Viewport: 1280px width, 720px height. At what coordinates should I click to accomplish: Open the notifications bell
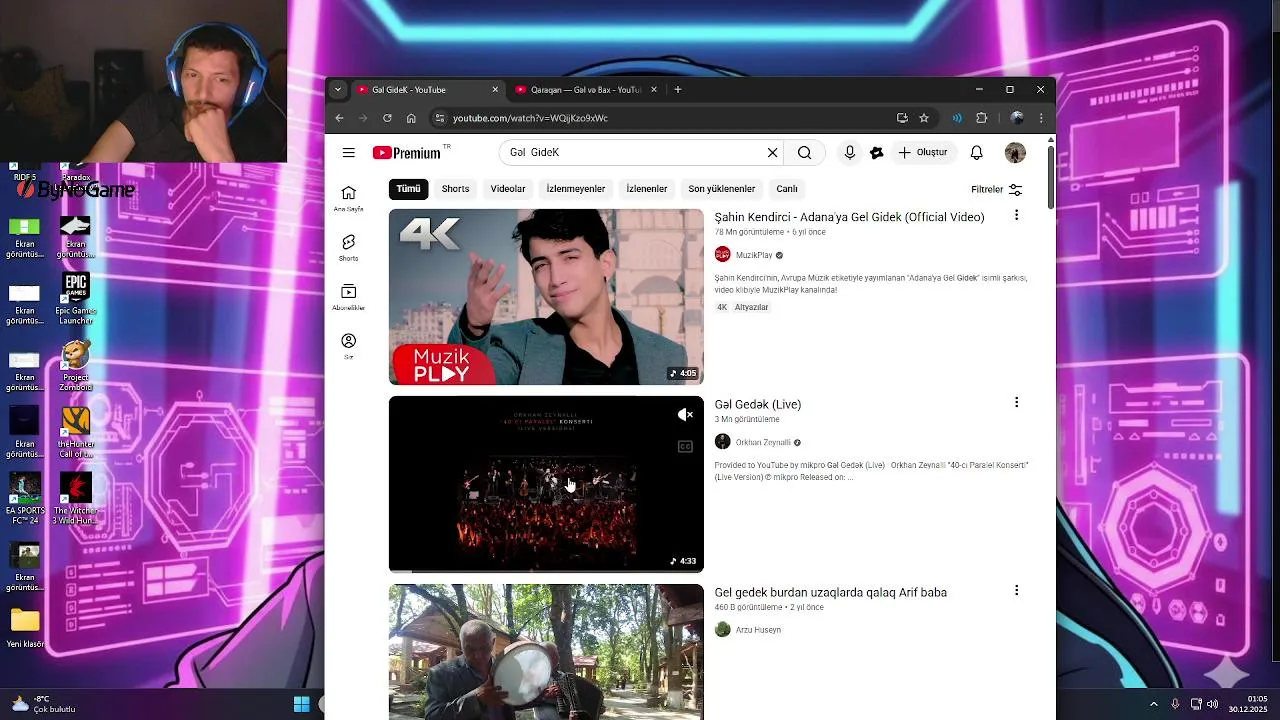click(x=977, y=153)
